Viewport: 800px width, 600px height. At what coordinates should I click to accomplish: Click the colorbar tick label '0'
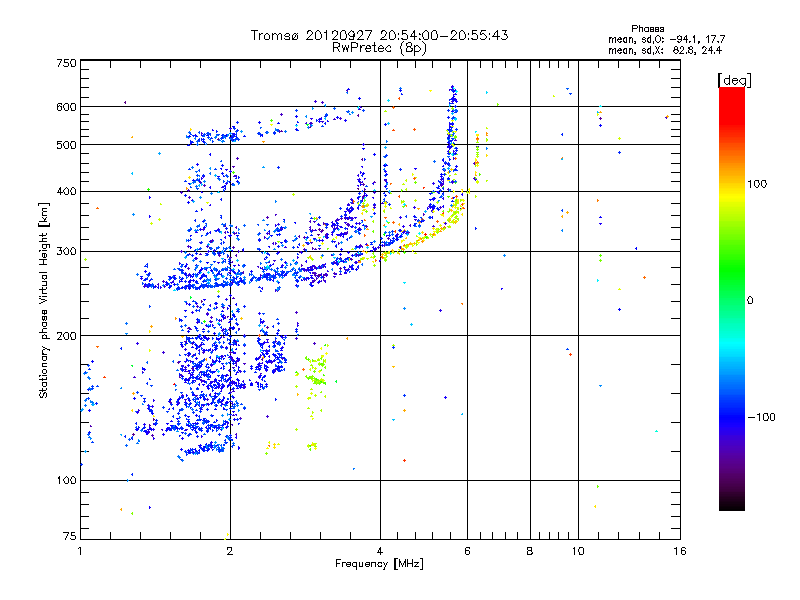(x=750, y=301)
